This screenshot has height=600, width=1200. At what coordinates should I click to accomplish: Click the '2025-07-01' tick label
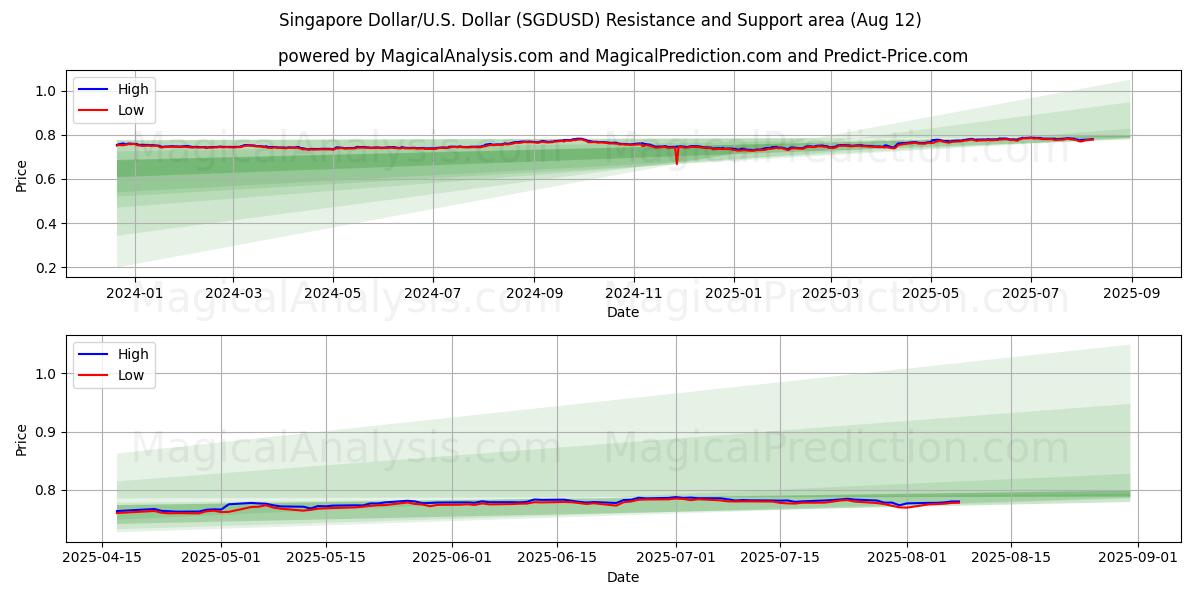676,559
